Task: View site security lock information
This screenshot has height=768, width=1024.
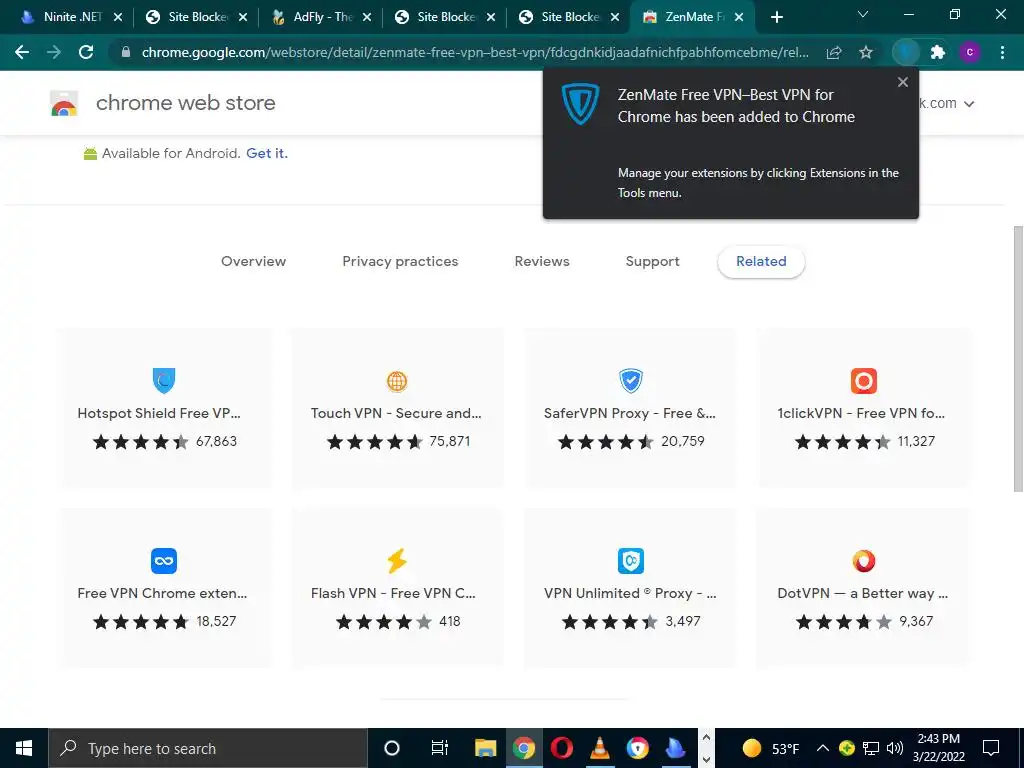Action: pos(126,52)
